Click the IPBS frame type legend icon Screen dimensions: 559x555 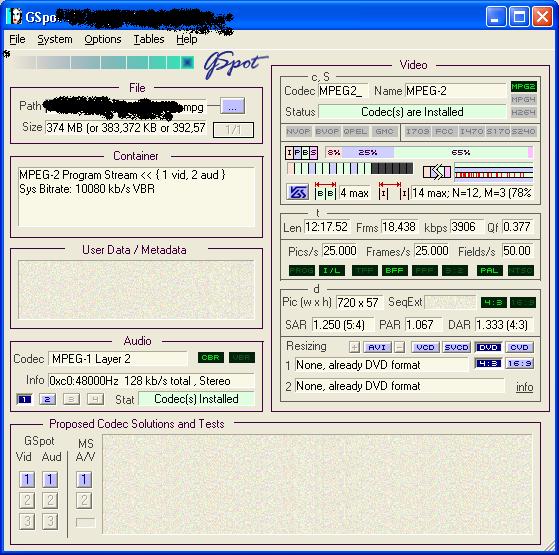pyautogui.click(x=301, y=153)
